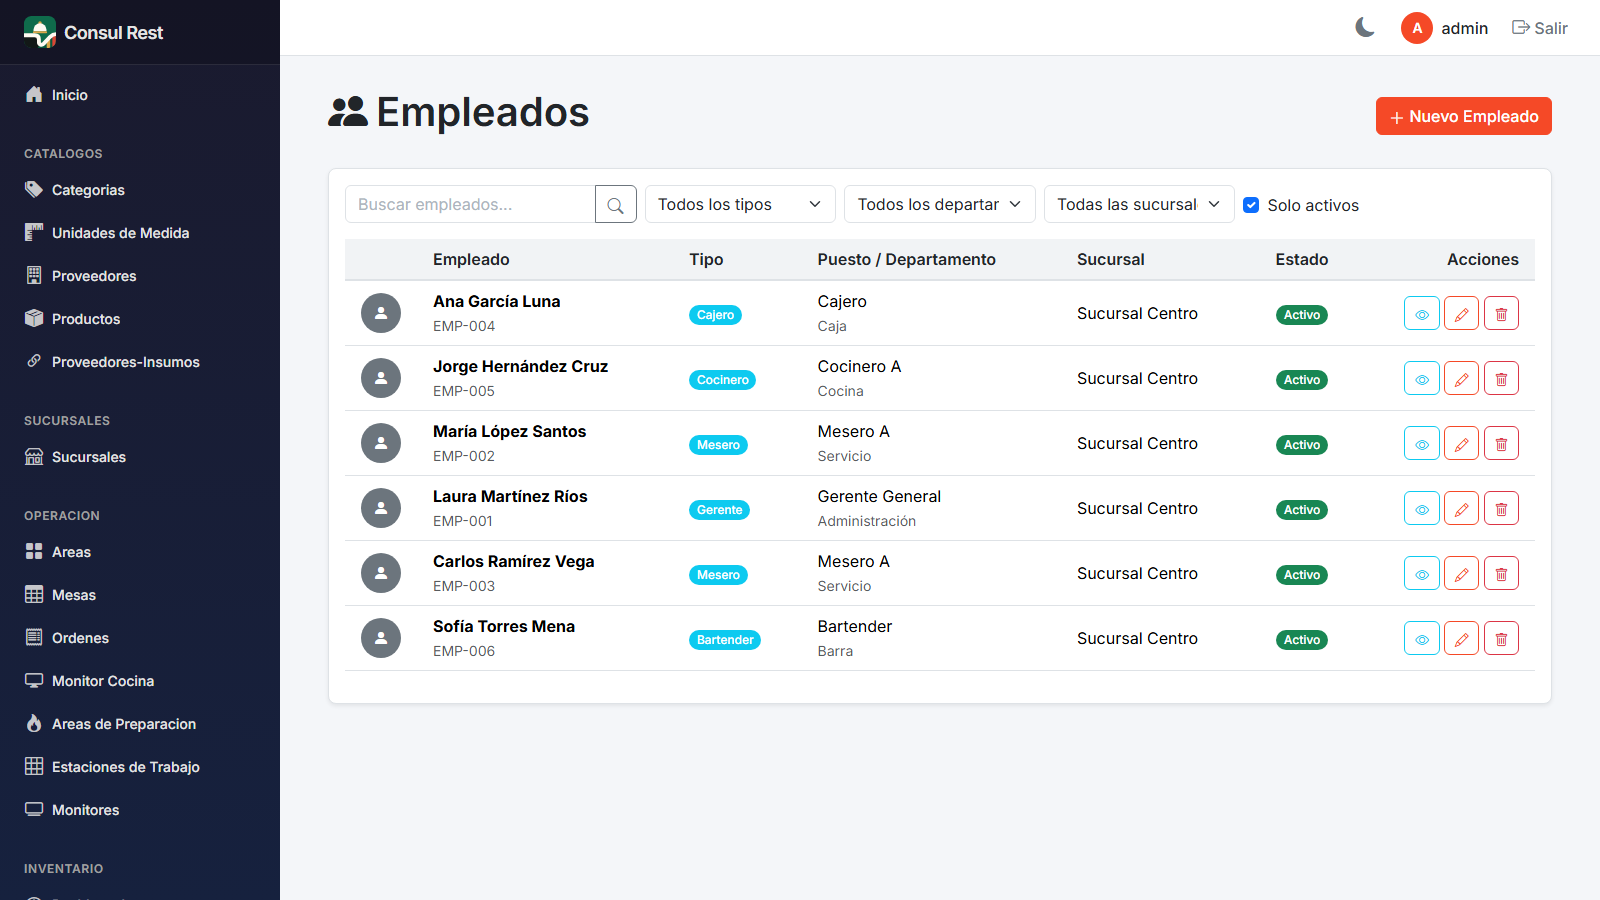The height and width of the screenshot is (900, 1600).
Task: Click the Empleado column header
Action: (x=471, y=259)
